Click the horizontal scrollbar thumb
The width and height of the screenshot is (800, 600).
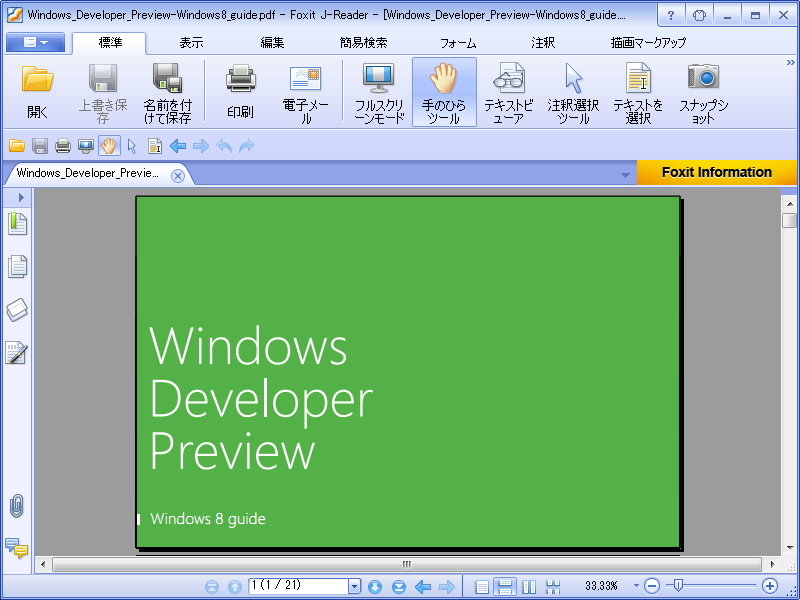click(407, 564)
